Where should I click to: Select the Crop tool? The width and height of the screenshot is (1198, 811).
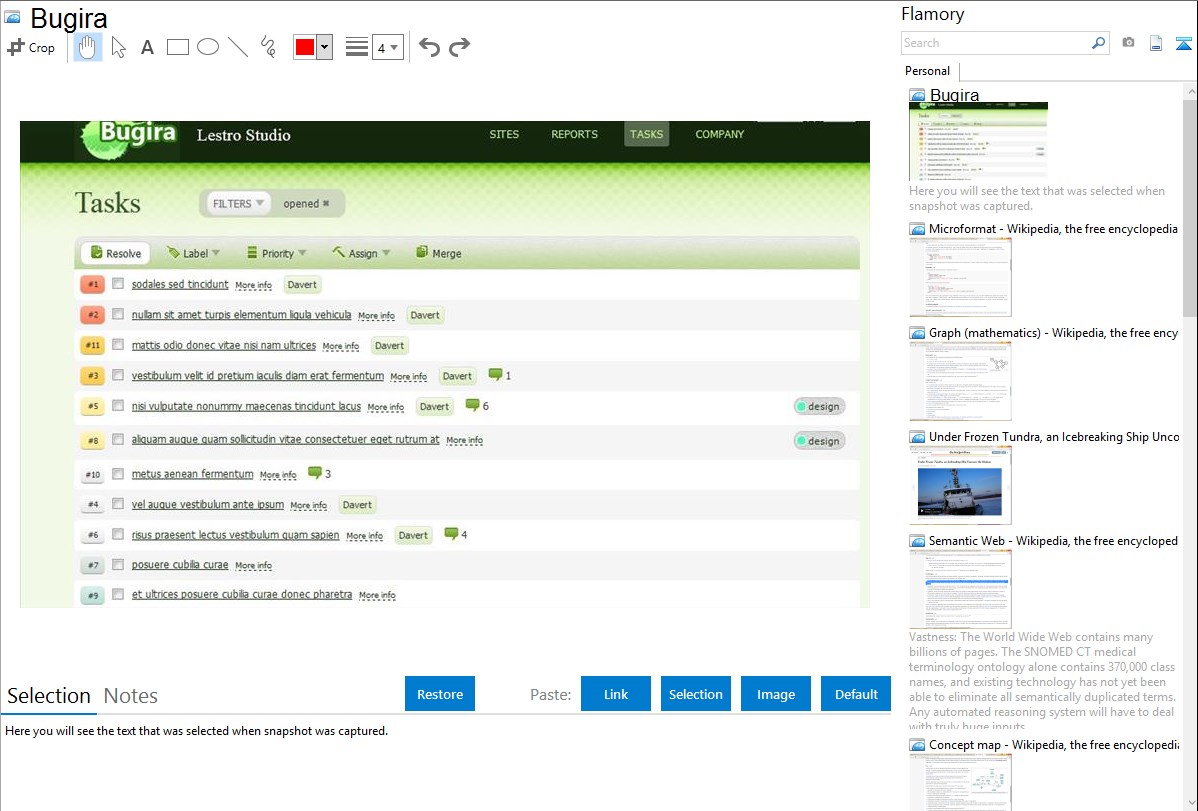[x=31, y=47]
